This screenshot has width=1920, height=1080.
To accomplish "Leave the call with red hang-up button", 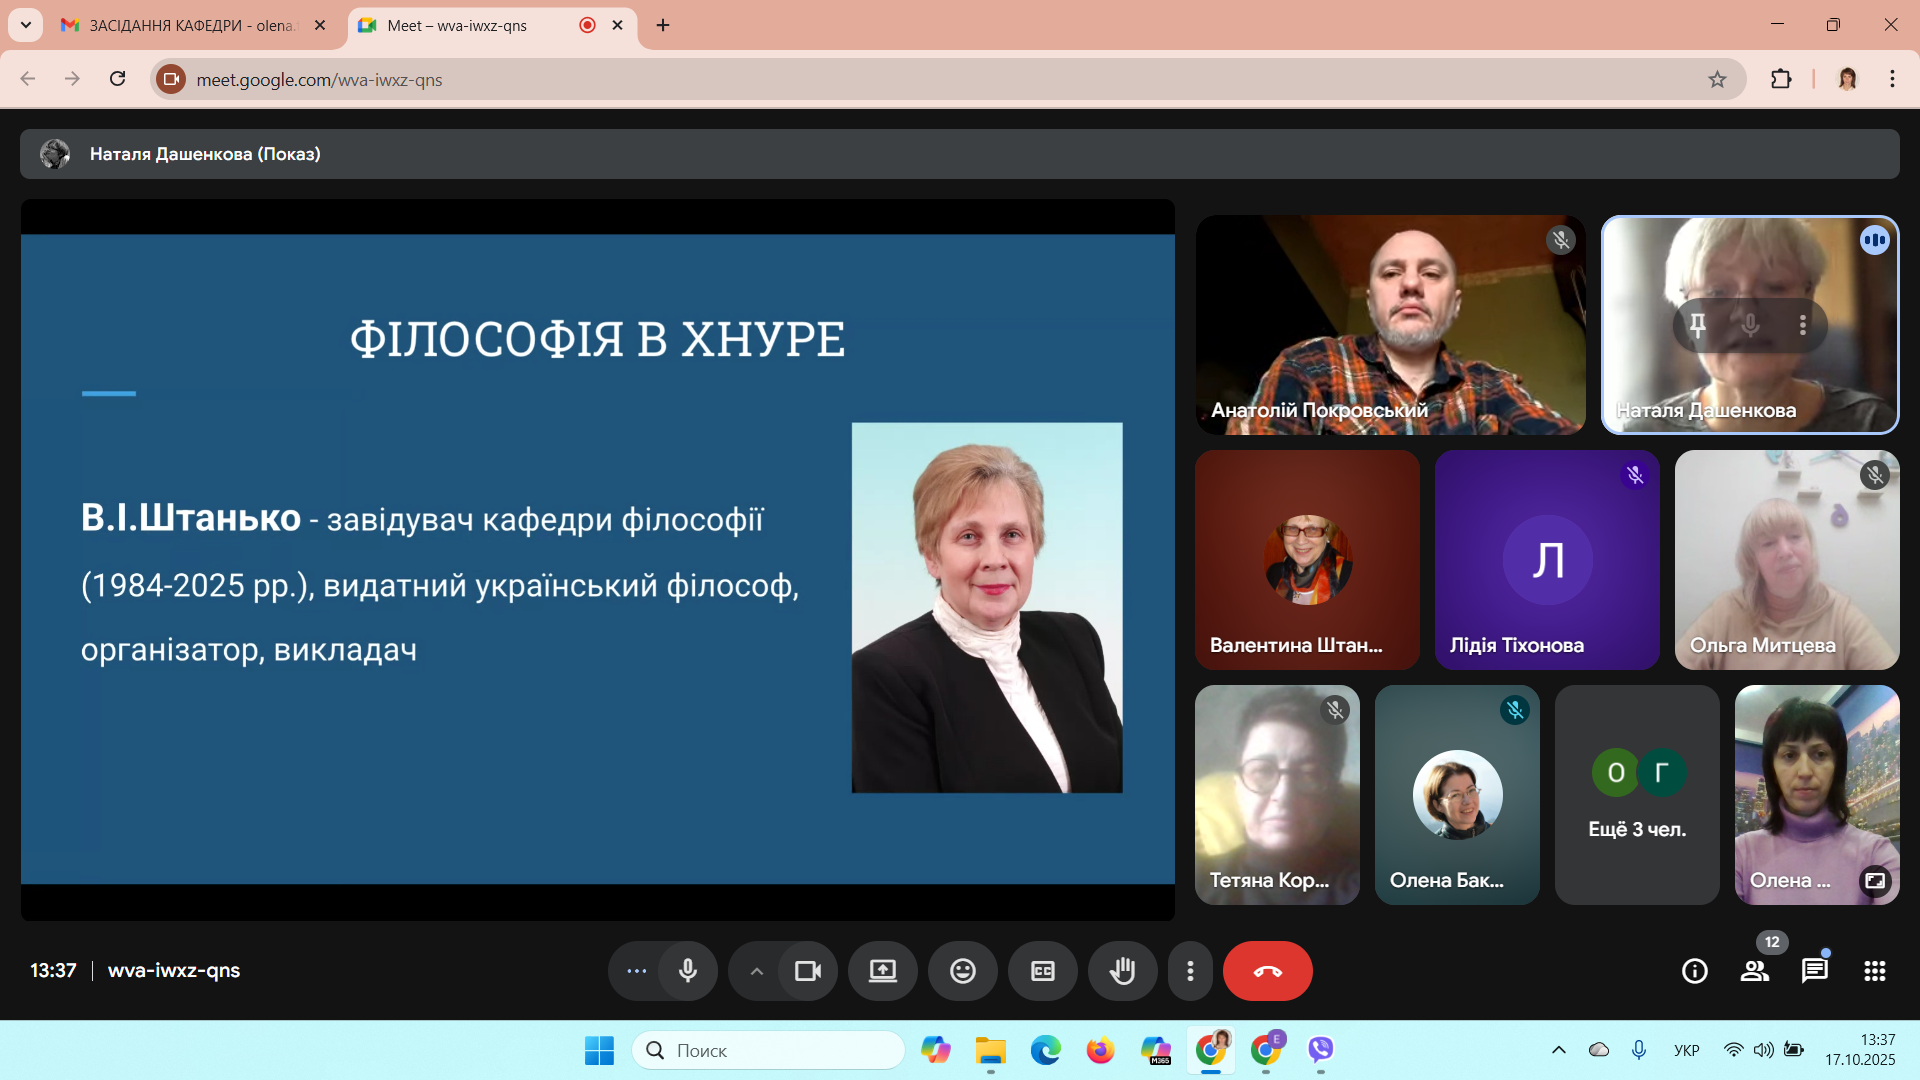I will pos(1267,971).
